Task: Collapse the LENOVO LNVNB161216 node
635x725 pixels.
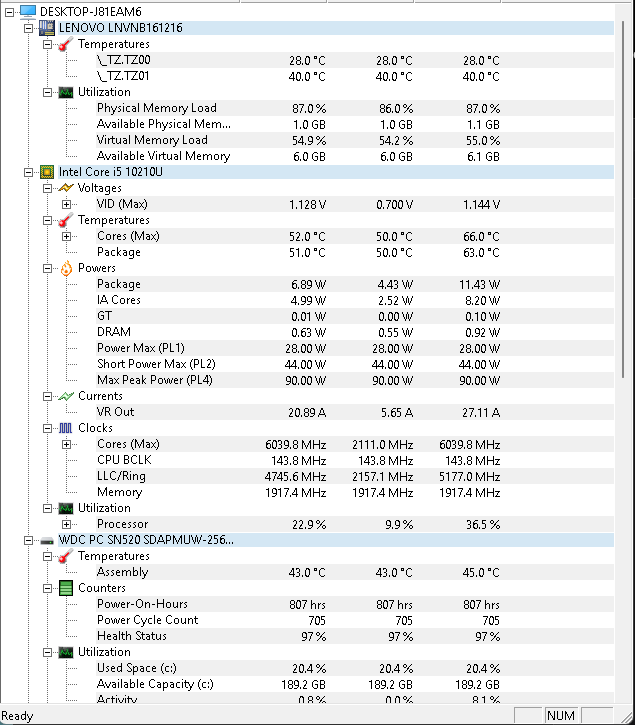Action: (29, 28)
